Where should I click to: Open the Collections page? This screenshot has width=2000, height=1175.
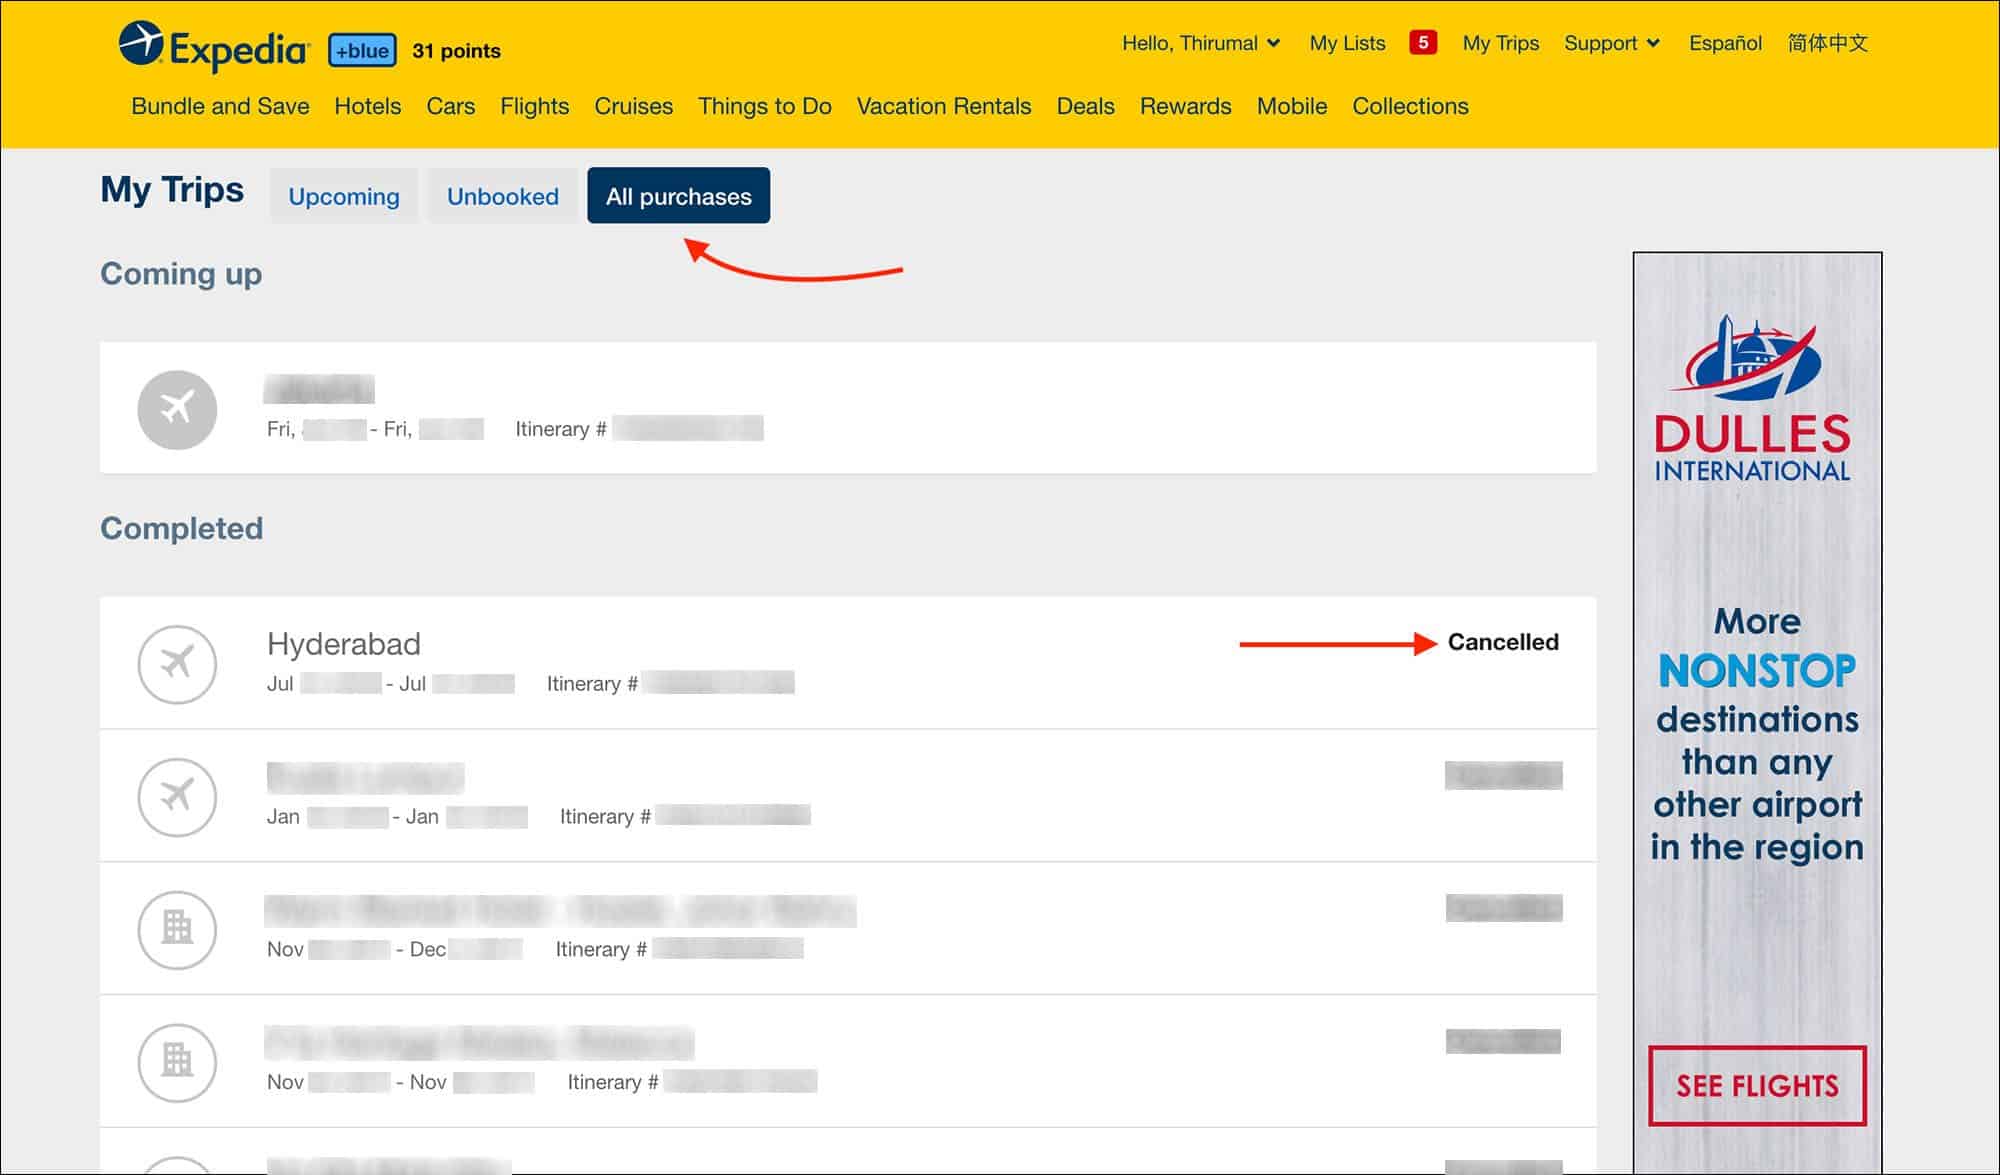point(1410,106)
